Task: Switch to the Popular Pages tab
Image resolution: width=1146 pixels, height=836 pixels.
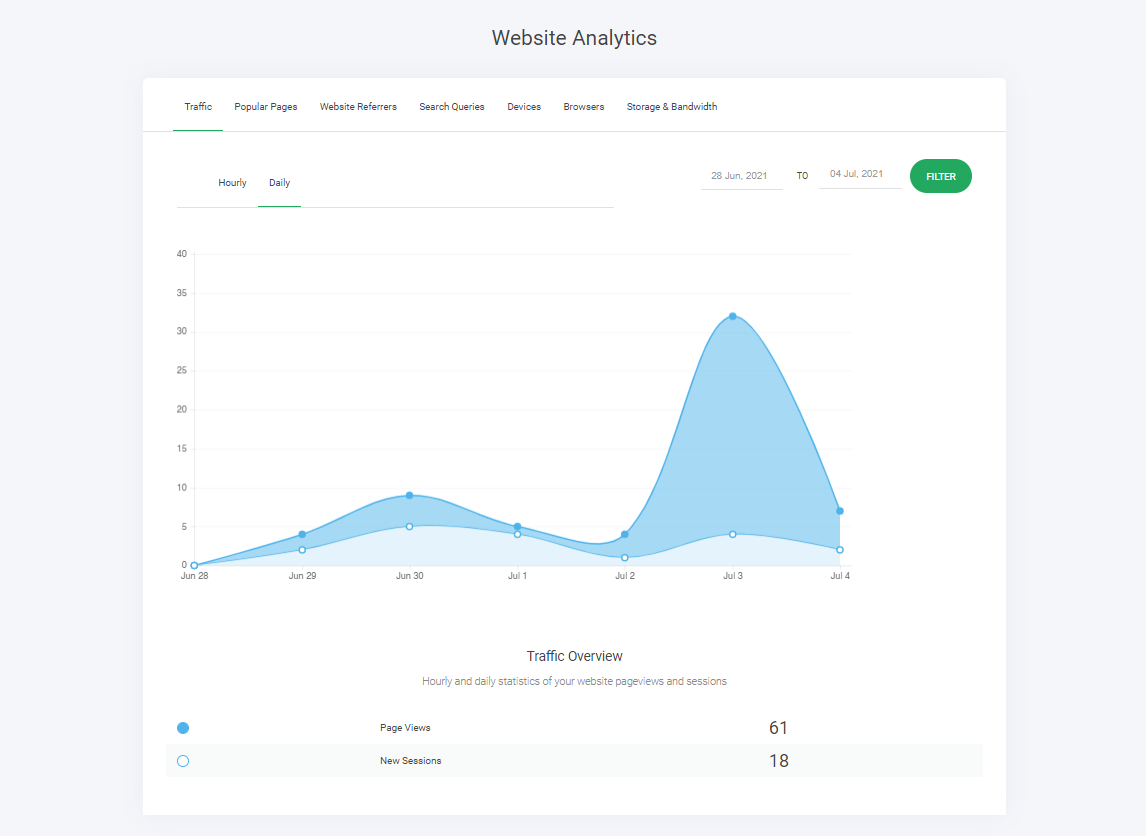Action: pyautogui.click(x=265, y=106)
